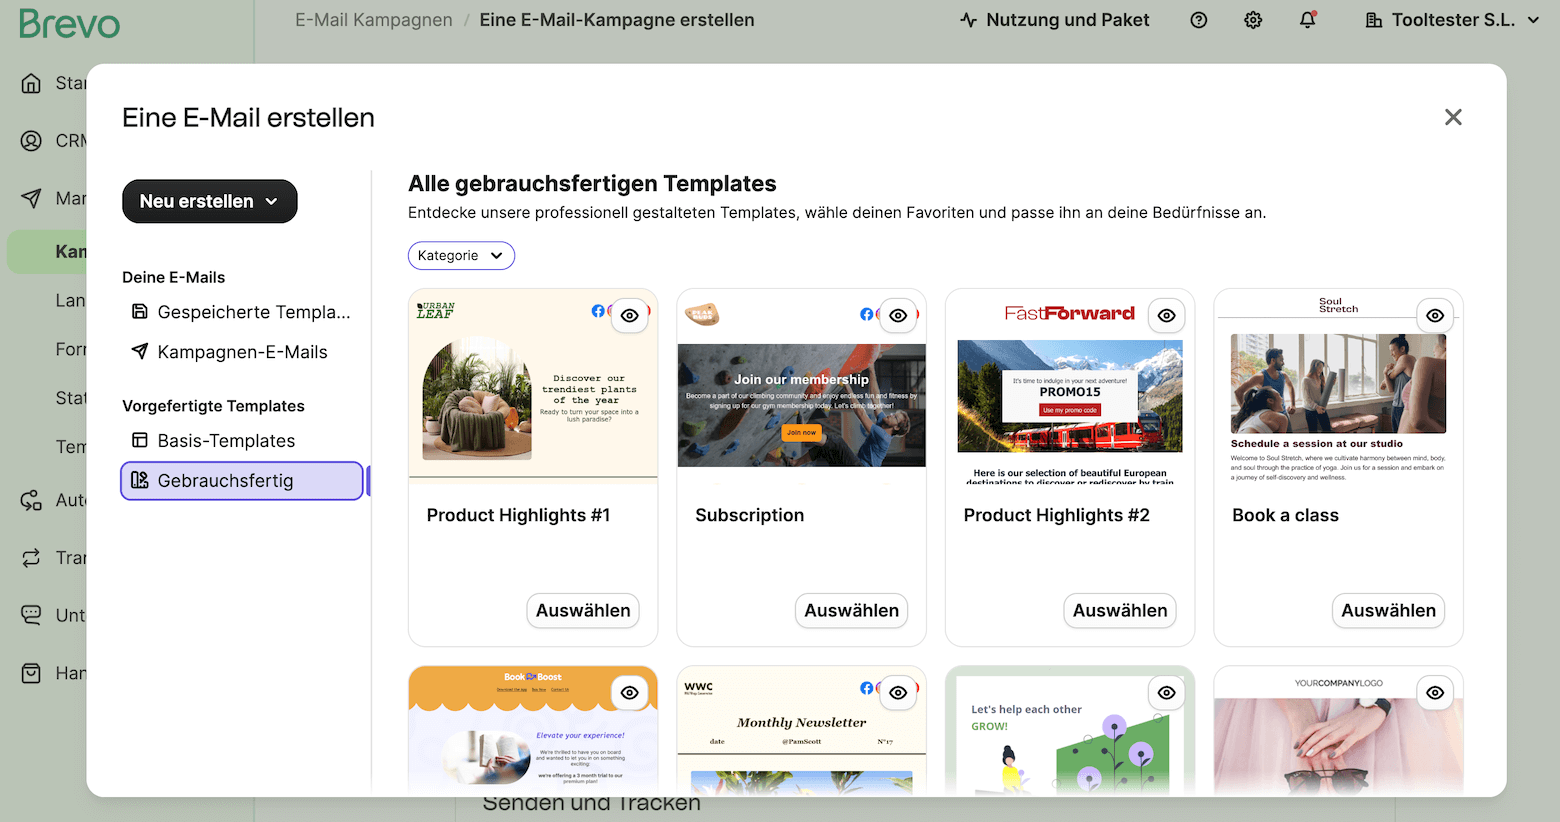Click Auswählen for Product Highlights #2
Image resolution: width=1560 pixels, height=822 pixels.
point(1120,611)
